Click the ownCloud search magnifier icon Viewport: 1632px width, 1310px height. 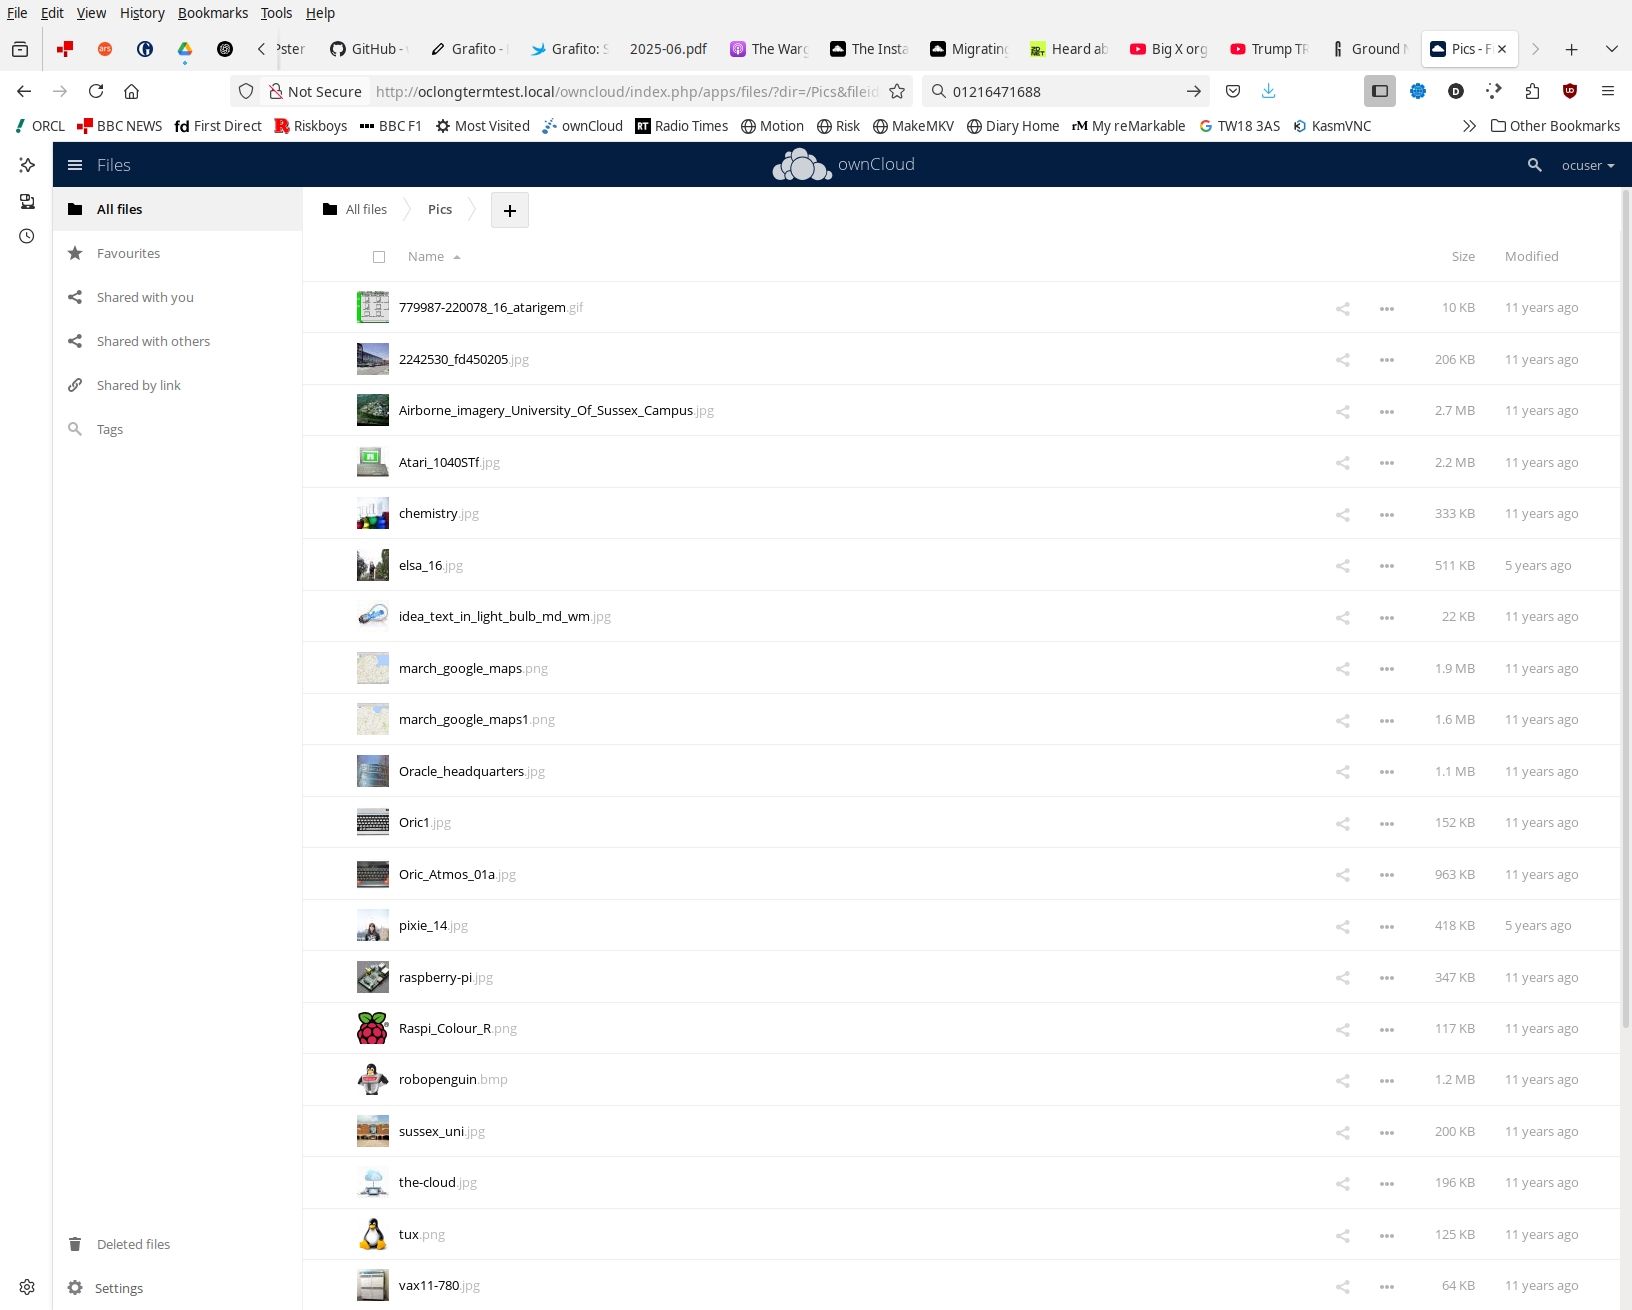pos(1534,165)
